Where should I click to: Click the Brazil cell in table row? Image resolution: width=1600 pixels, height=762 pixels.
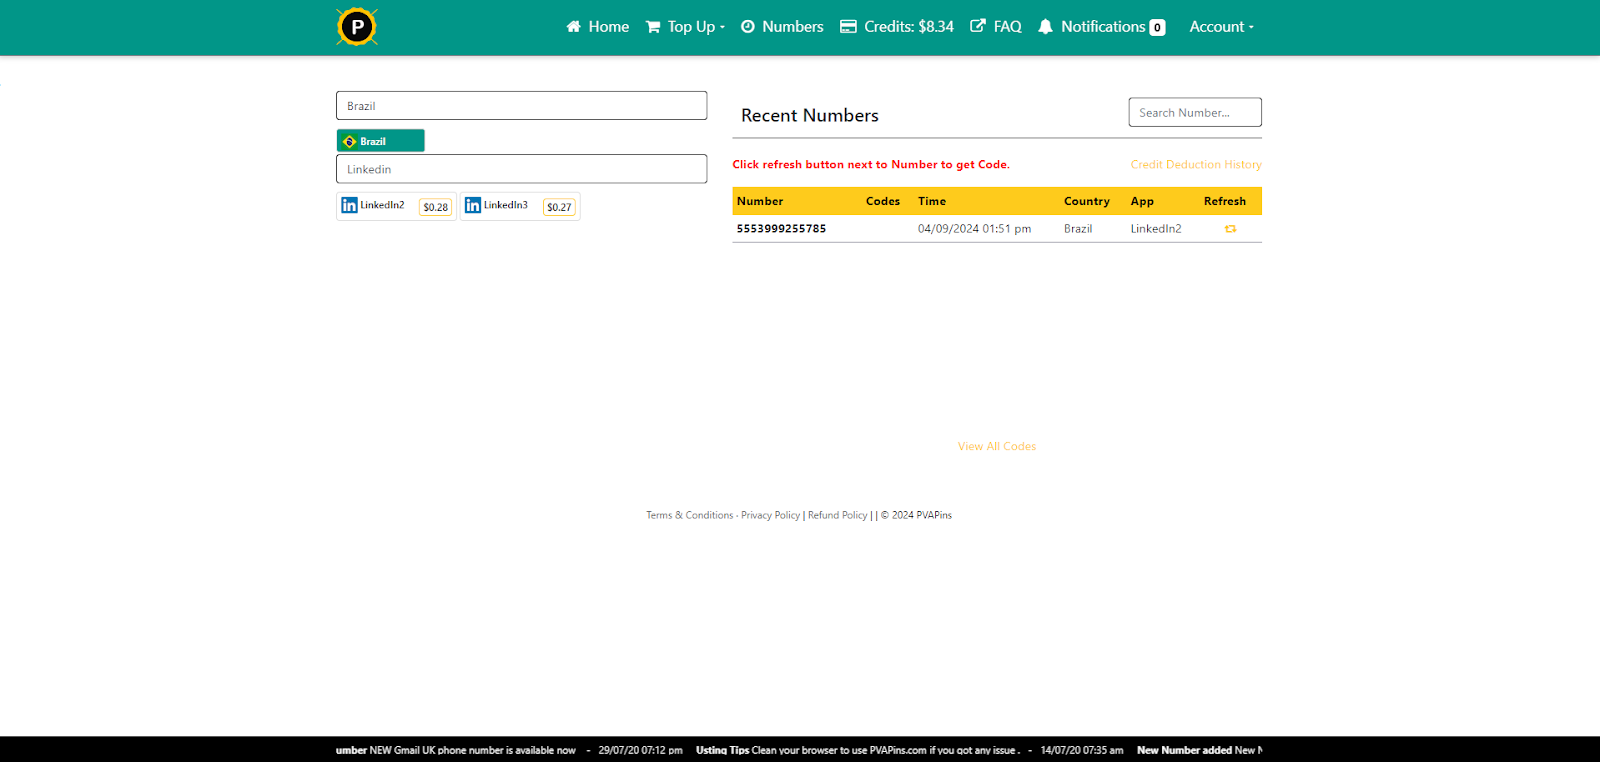click(1078, 229)
